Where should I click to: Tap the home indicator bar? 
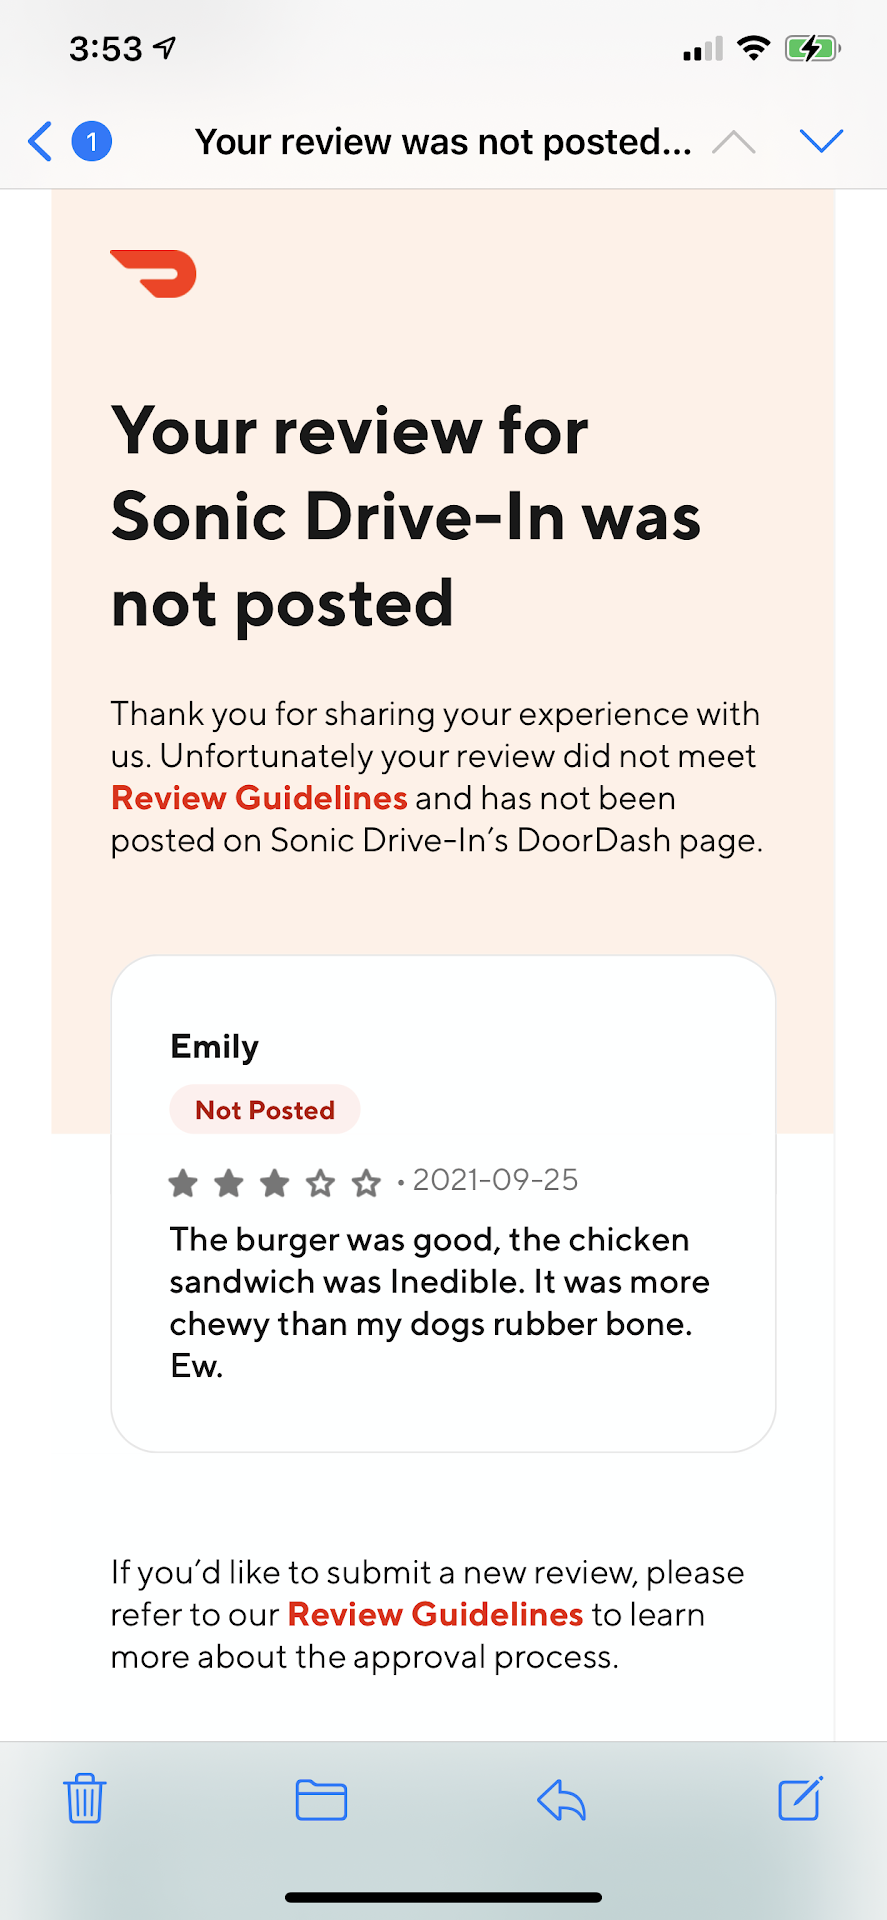pyautogui.click(x=443, y=1897)
